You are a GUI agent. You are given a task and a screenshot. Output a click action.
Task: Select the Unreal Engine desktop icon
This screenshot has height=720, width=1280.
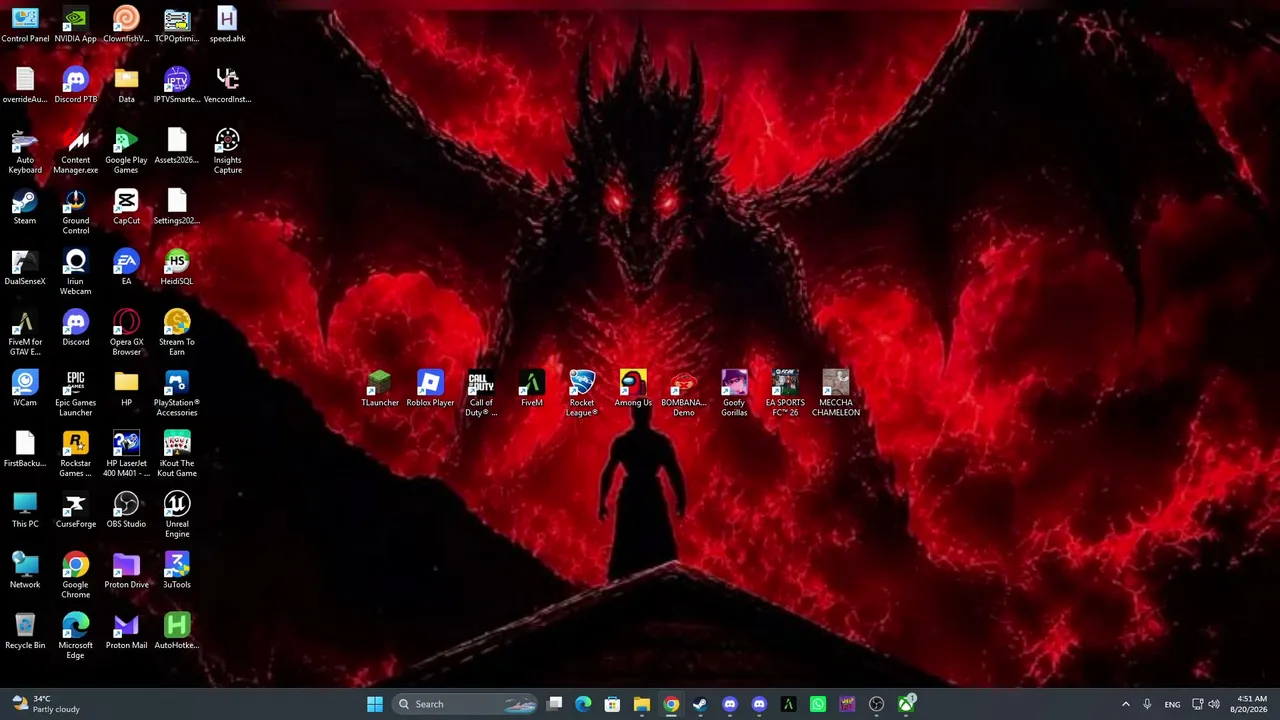(x=177, y=516)
